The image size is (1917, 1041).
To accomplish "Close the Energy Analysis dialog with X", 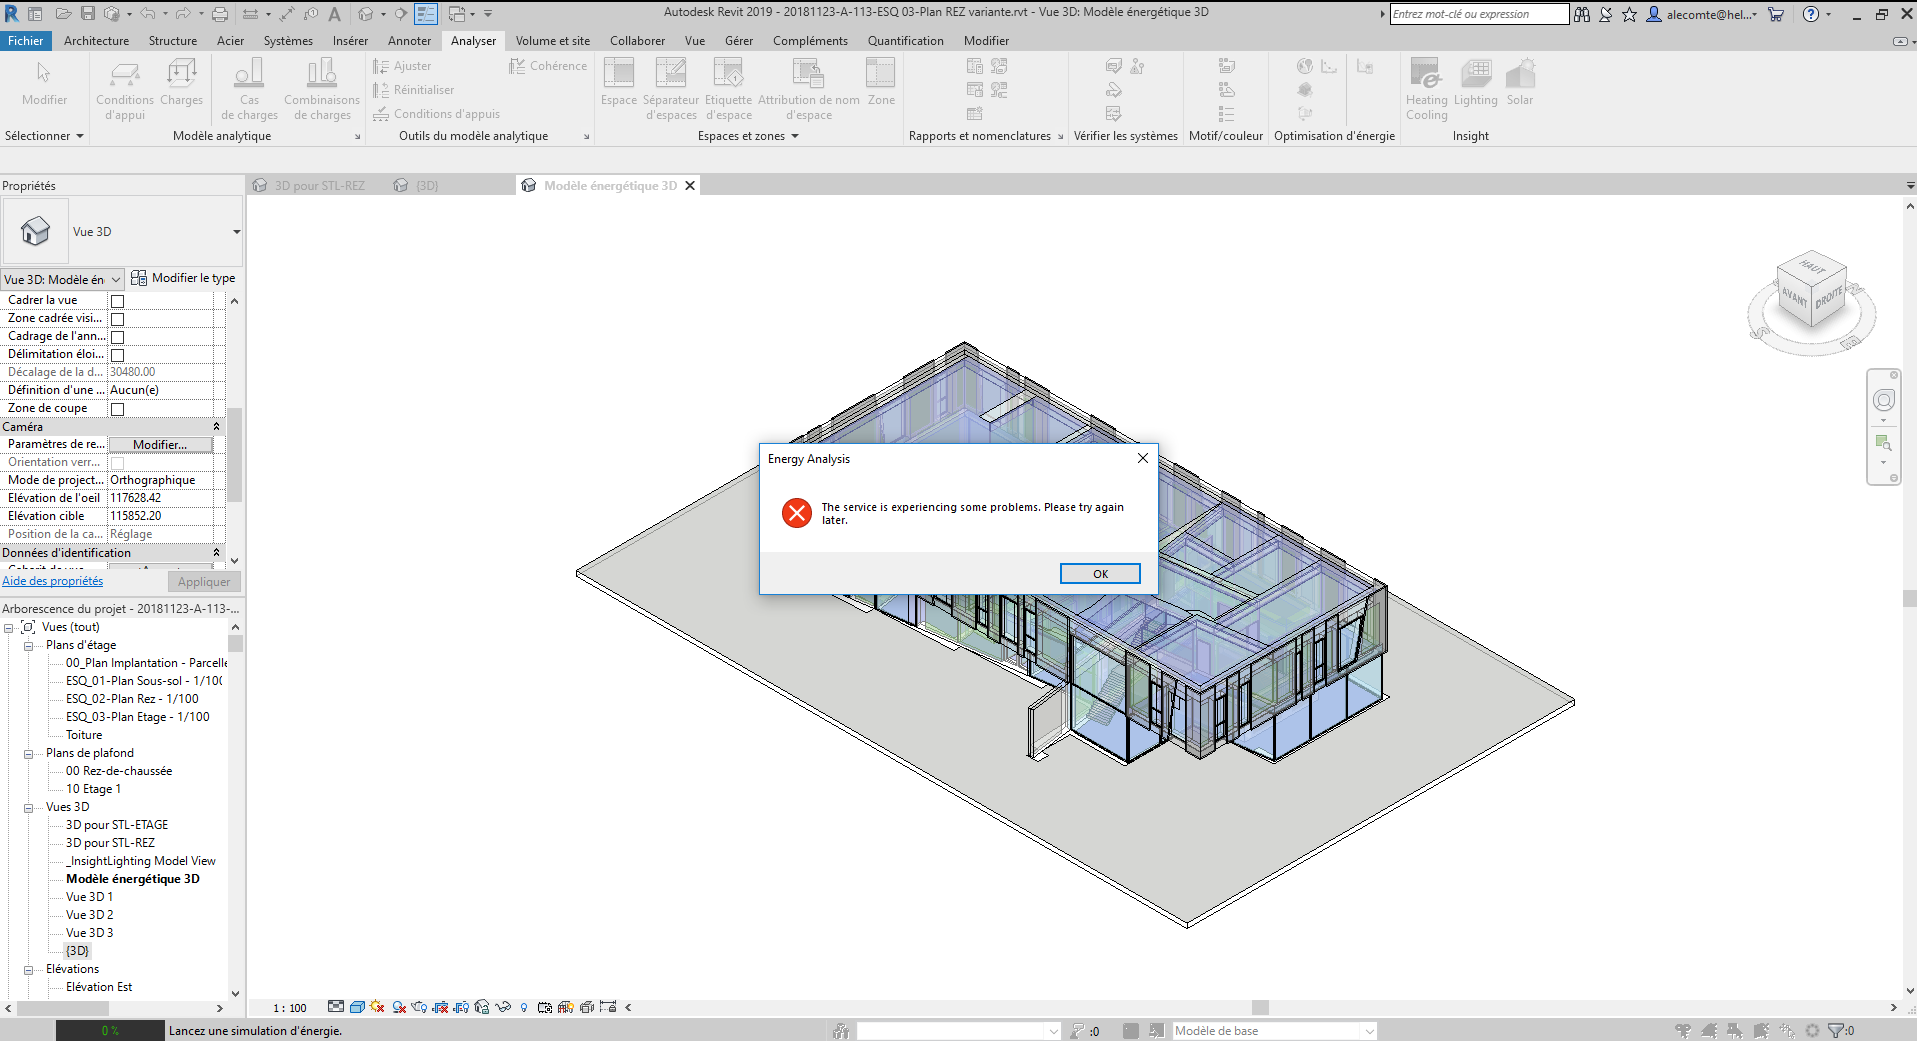I will coord(1143,458).
